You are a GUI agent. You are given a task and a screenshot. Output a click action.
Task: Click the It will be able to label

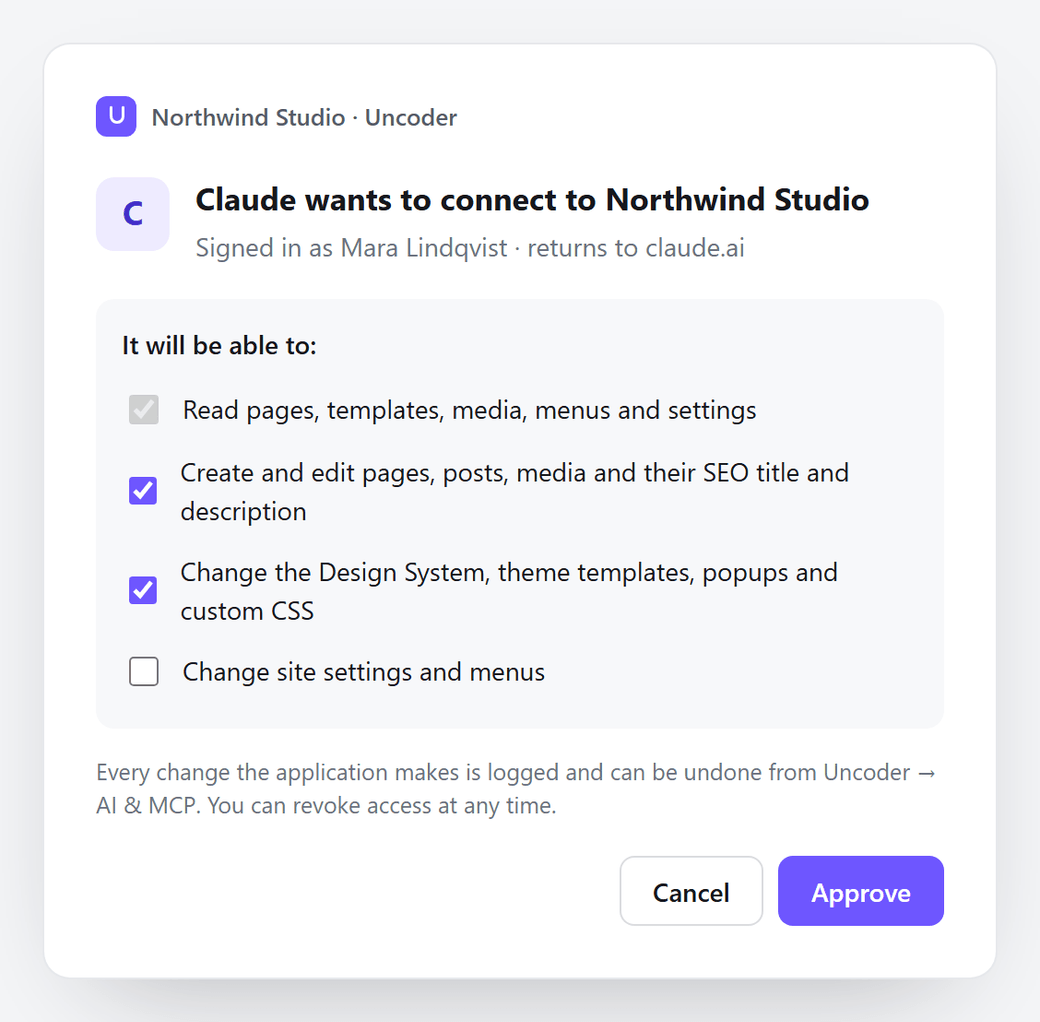[x=219, y=346]
